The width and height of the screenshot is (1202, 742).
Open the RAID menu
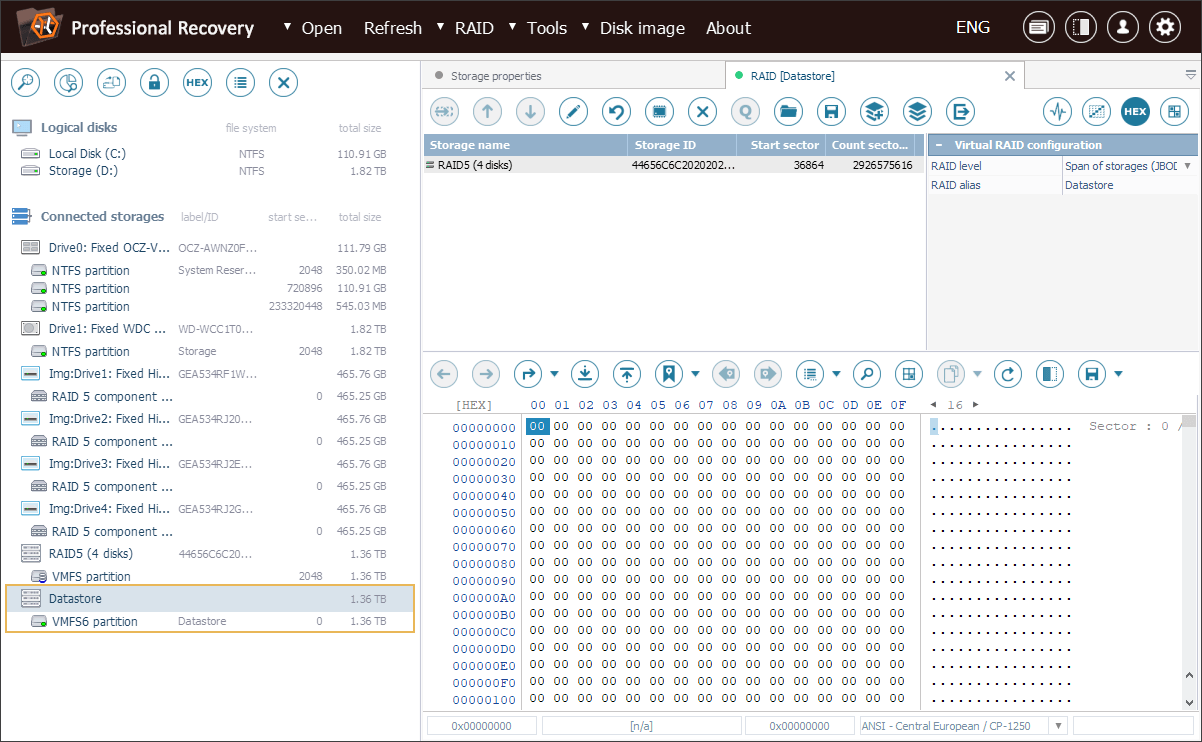tap(473, 28)
